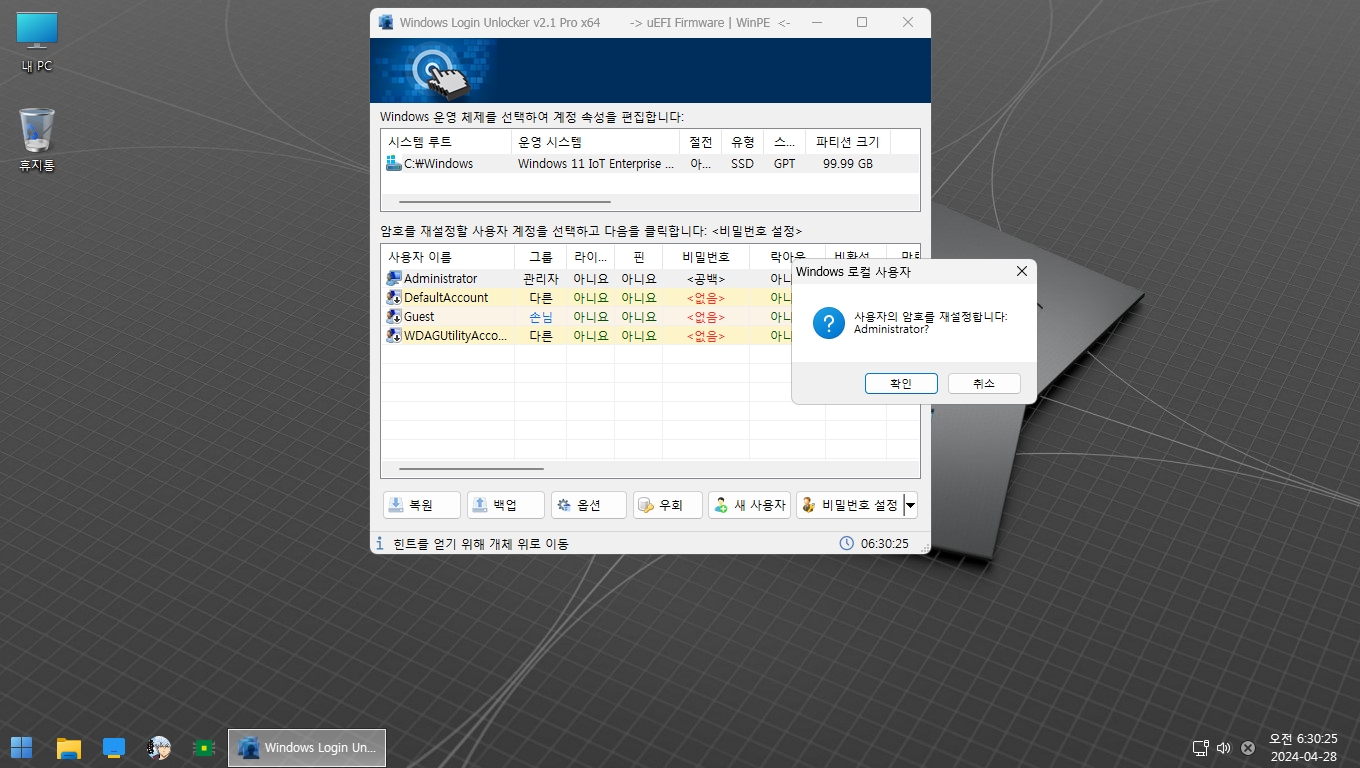Click the app icon in title bar
This screenshot has height=768, width=1360.
(386, 22)
